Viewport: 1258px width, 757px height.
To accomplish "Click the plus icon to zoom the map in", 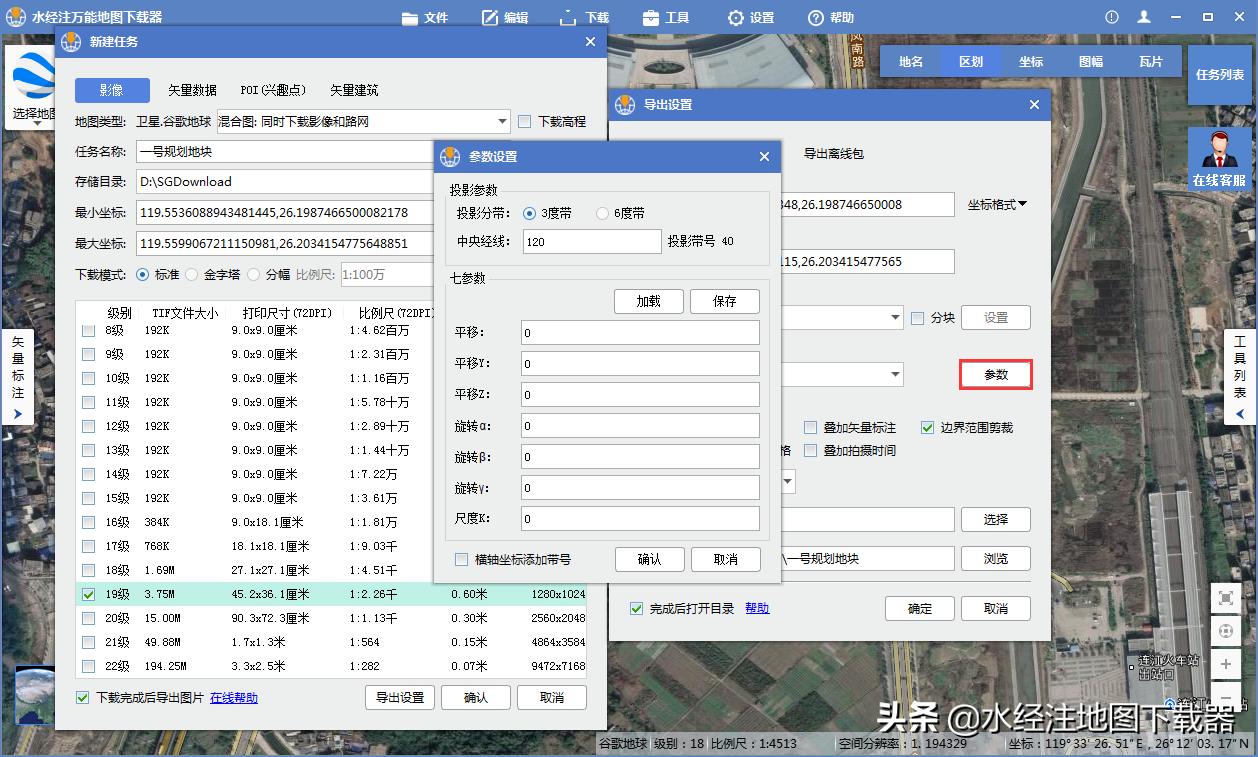I will click(1226, 664).
